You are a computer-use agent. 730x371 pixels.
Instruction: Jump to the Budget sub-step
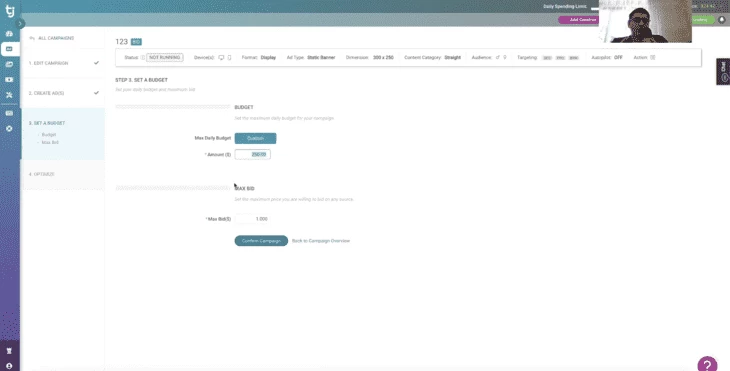point(48,135)
